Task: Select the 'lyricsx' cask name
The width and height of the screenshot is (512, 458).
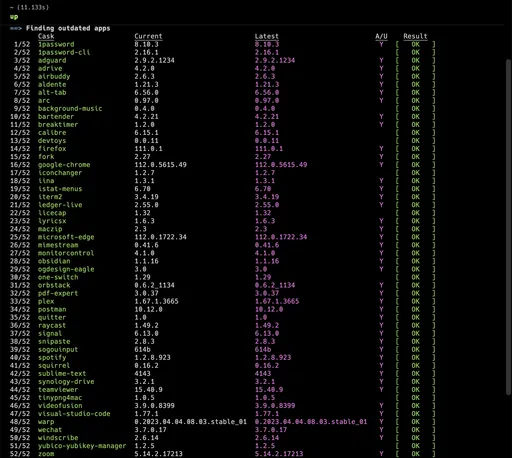Action: [52, 221]
